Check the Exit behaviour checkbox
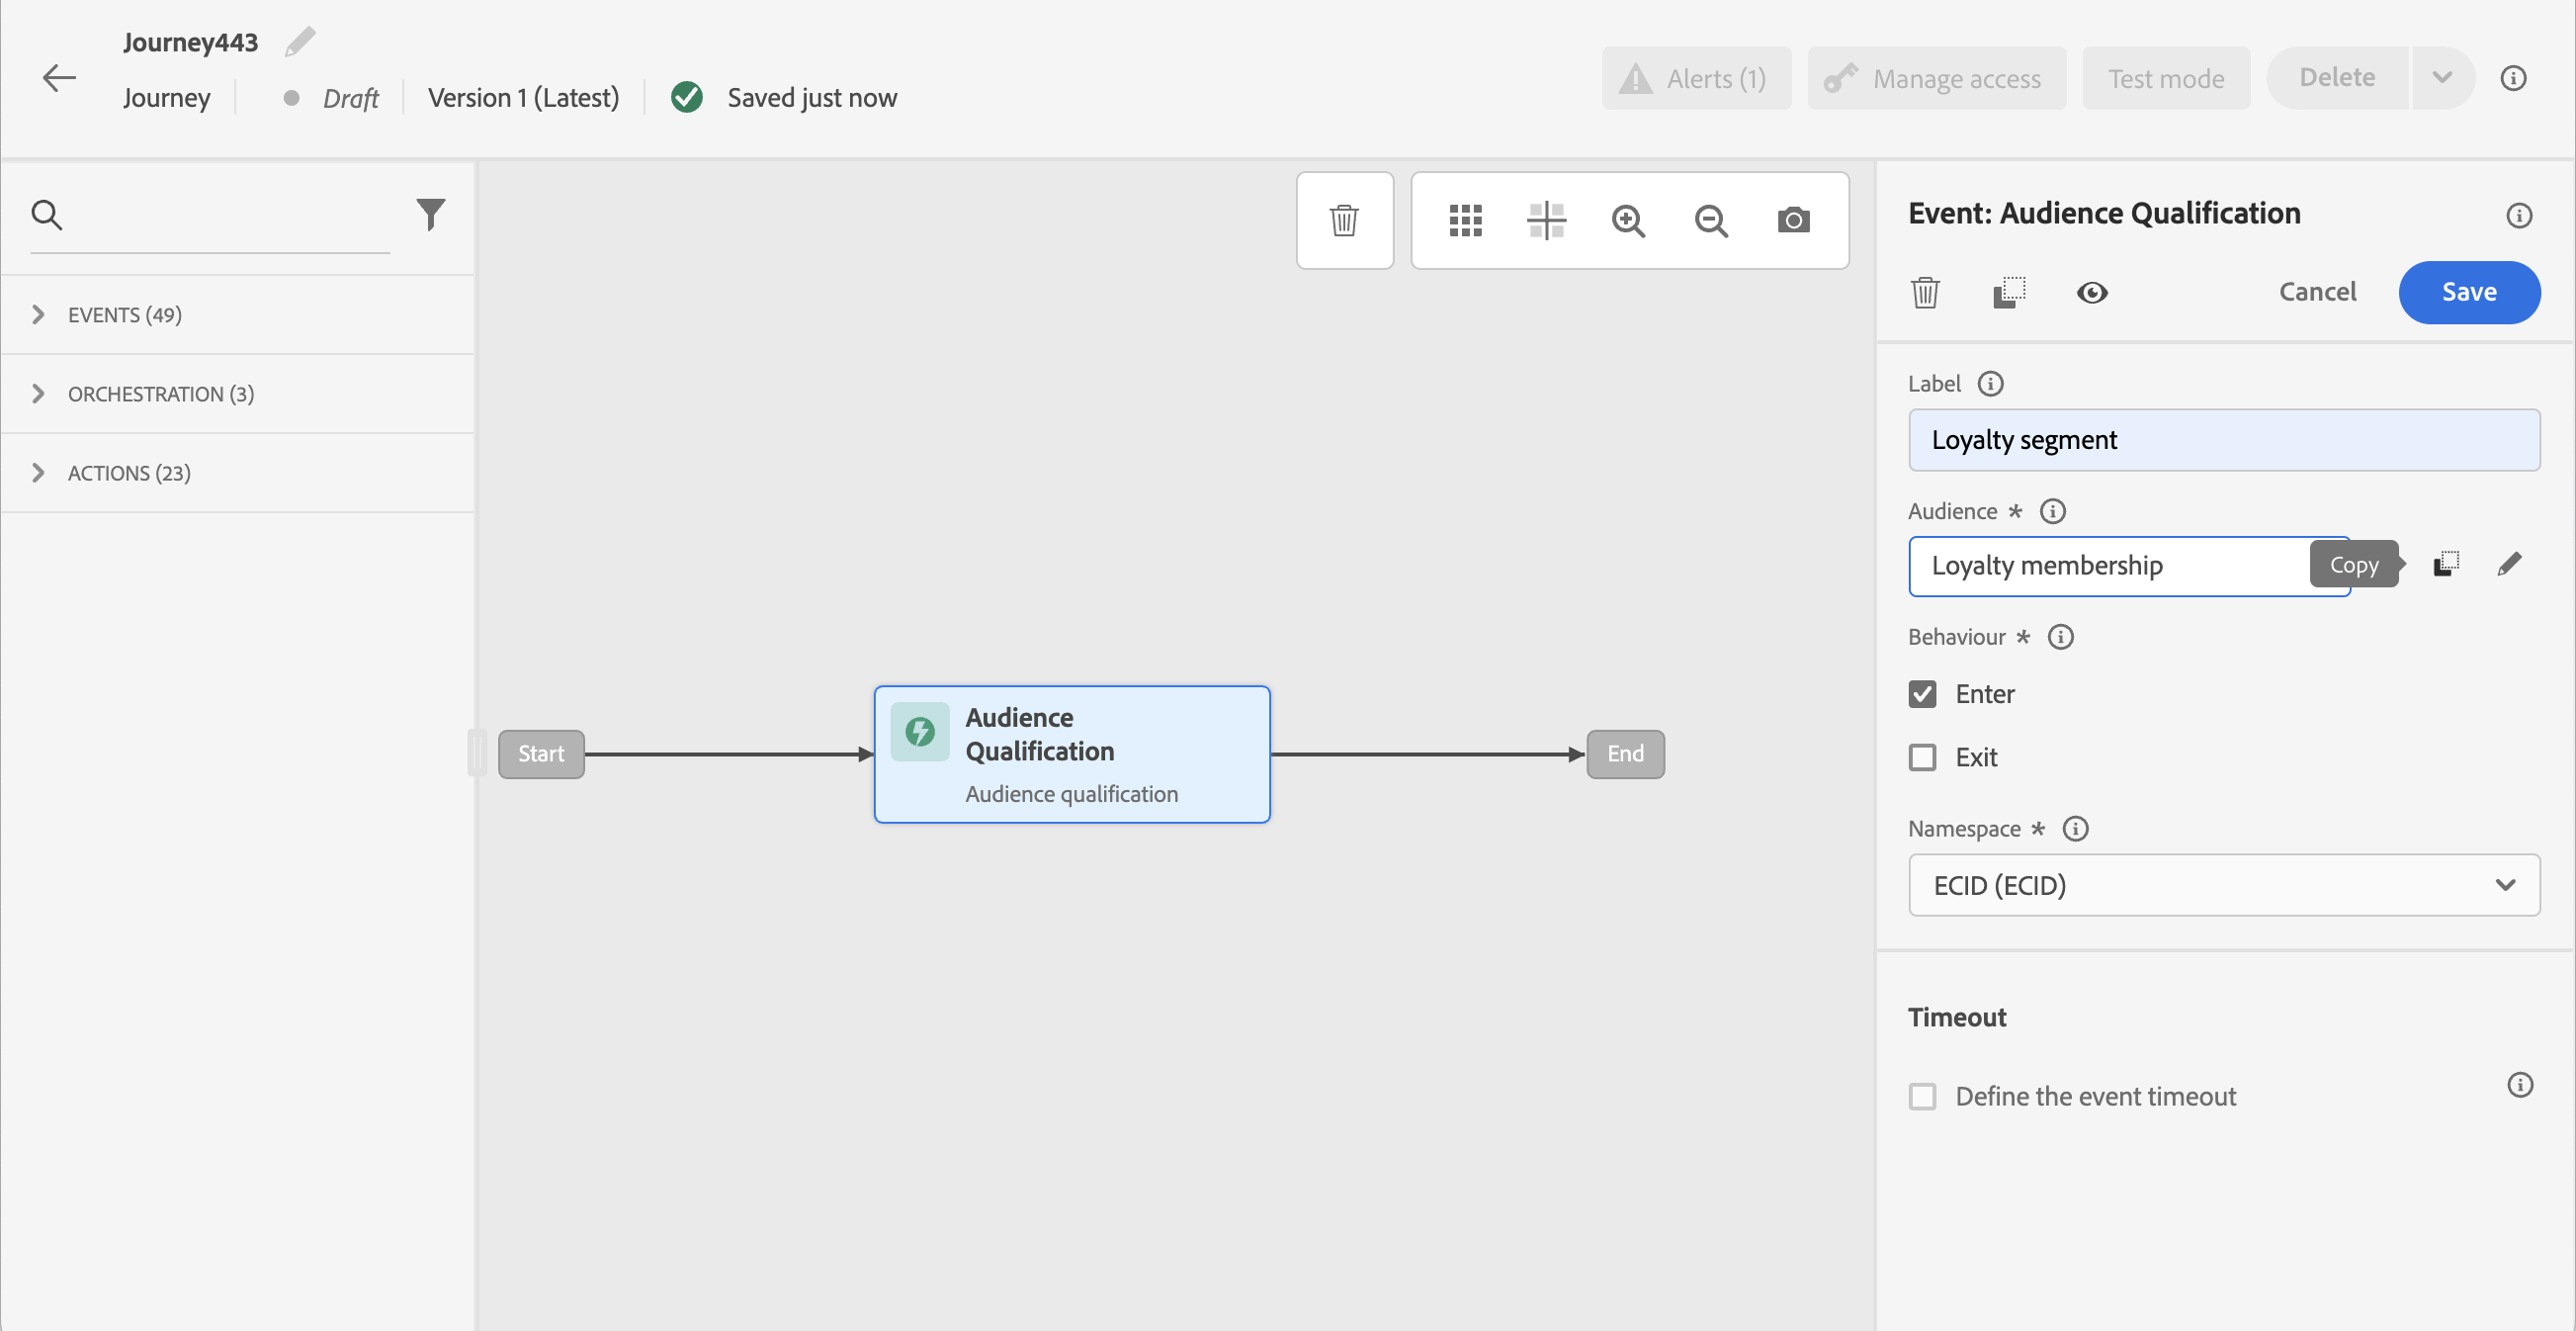The image size is (2576, 1331). click(x=1922, y=757)
